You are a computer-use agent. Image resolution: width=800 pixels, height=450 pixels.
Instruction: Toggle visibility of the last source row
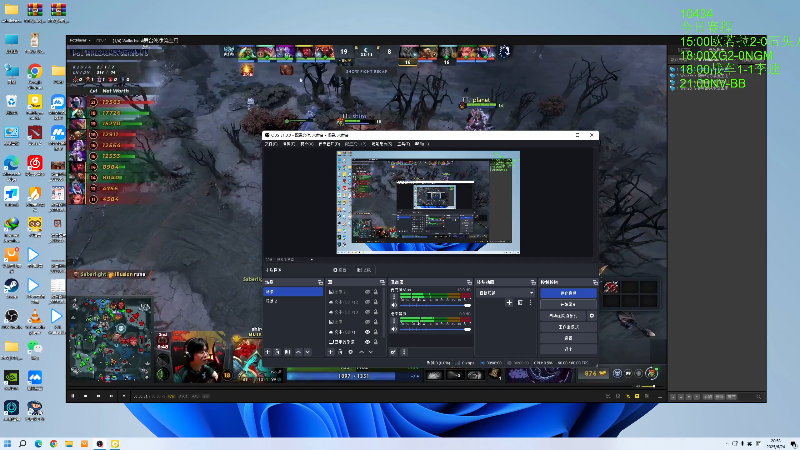pyautogui.click(x=367, y=342)
